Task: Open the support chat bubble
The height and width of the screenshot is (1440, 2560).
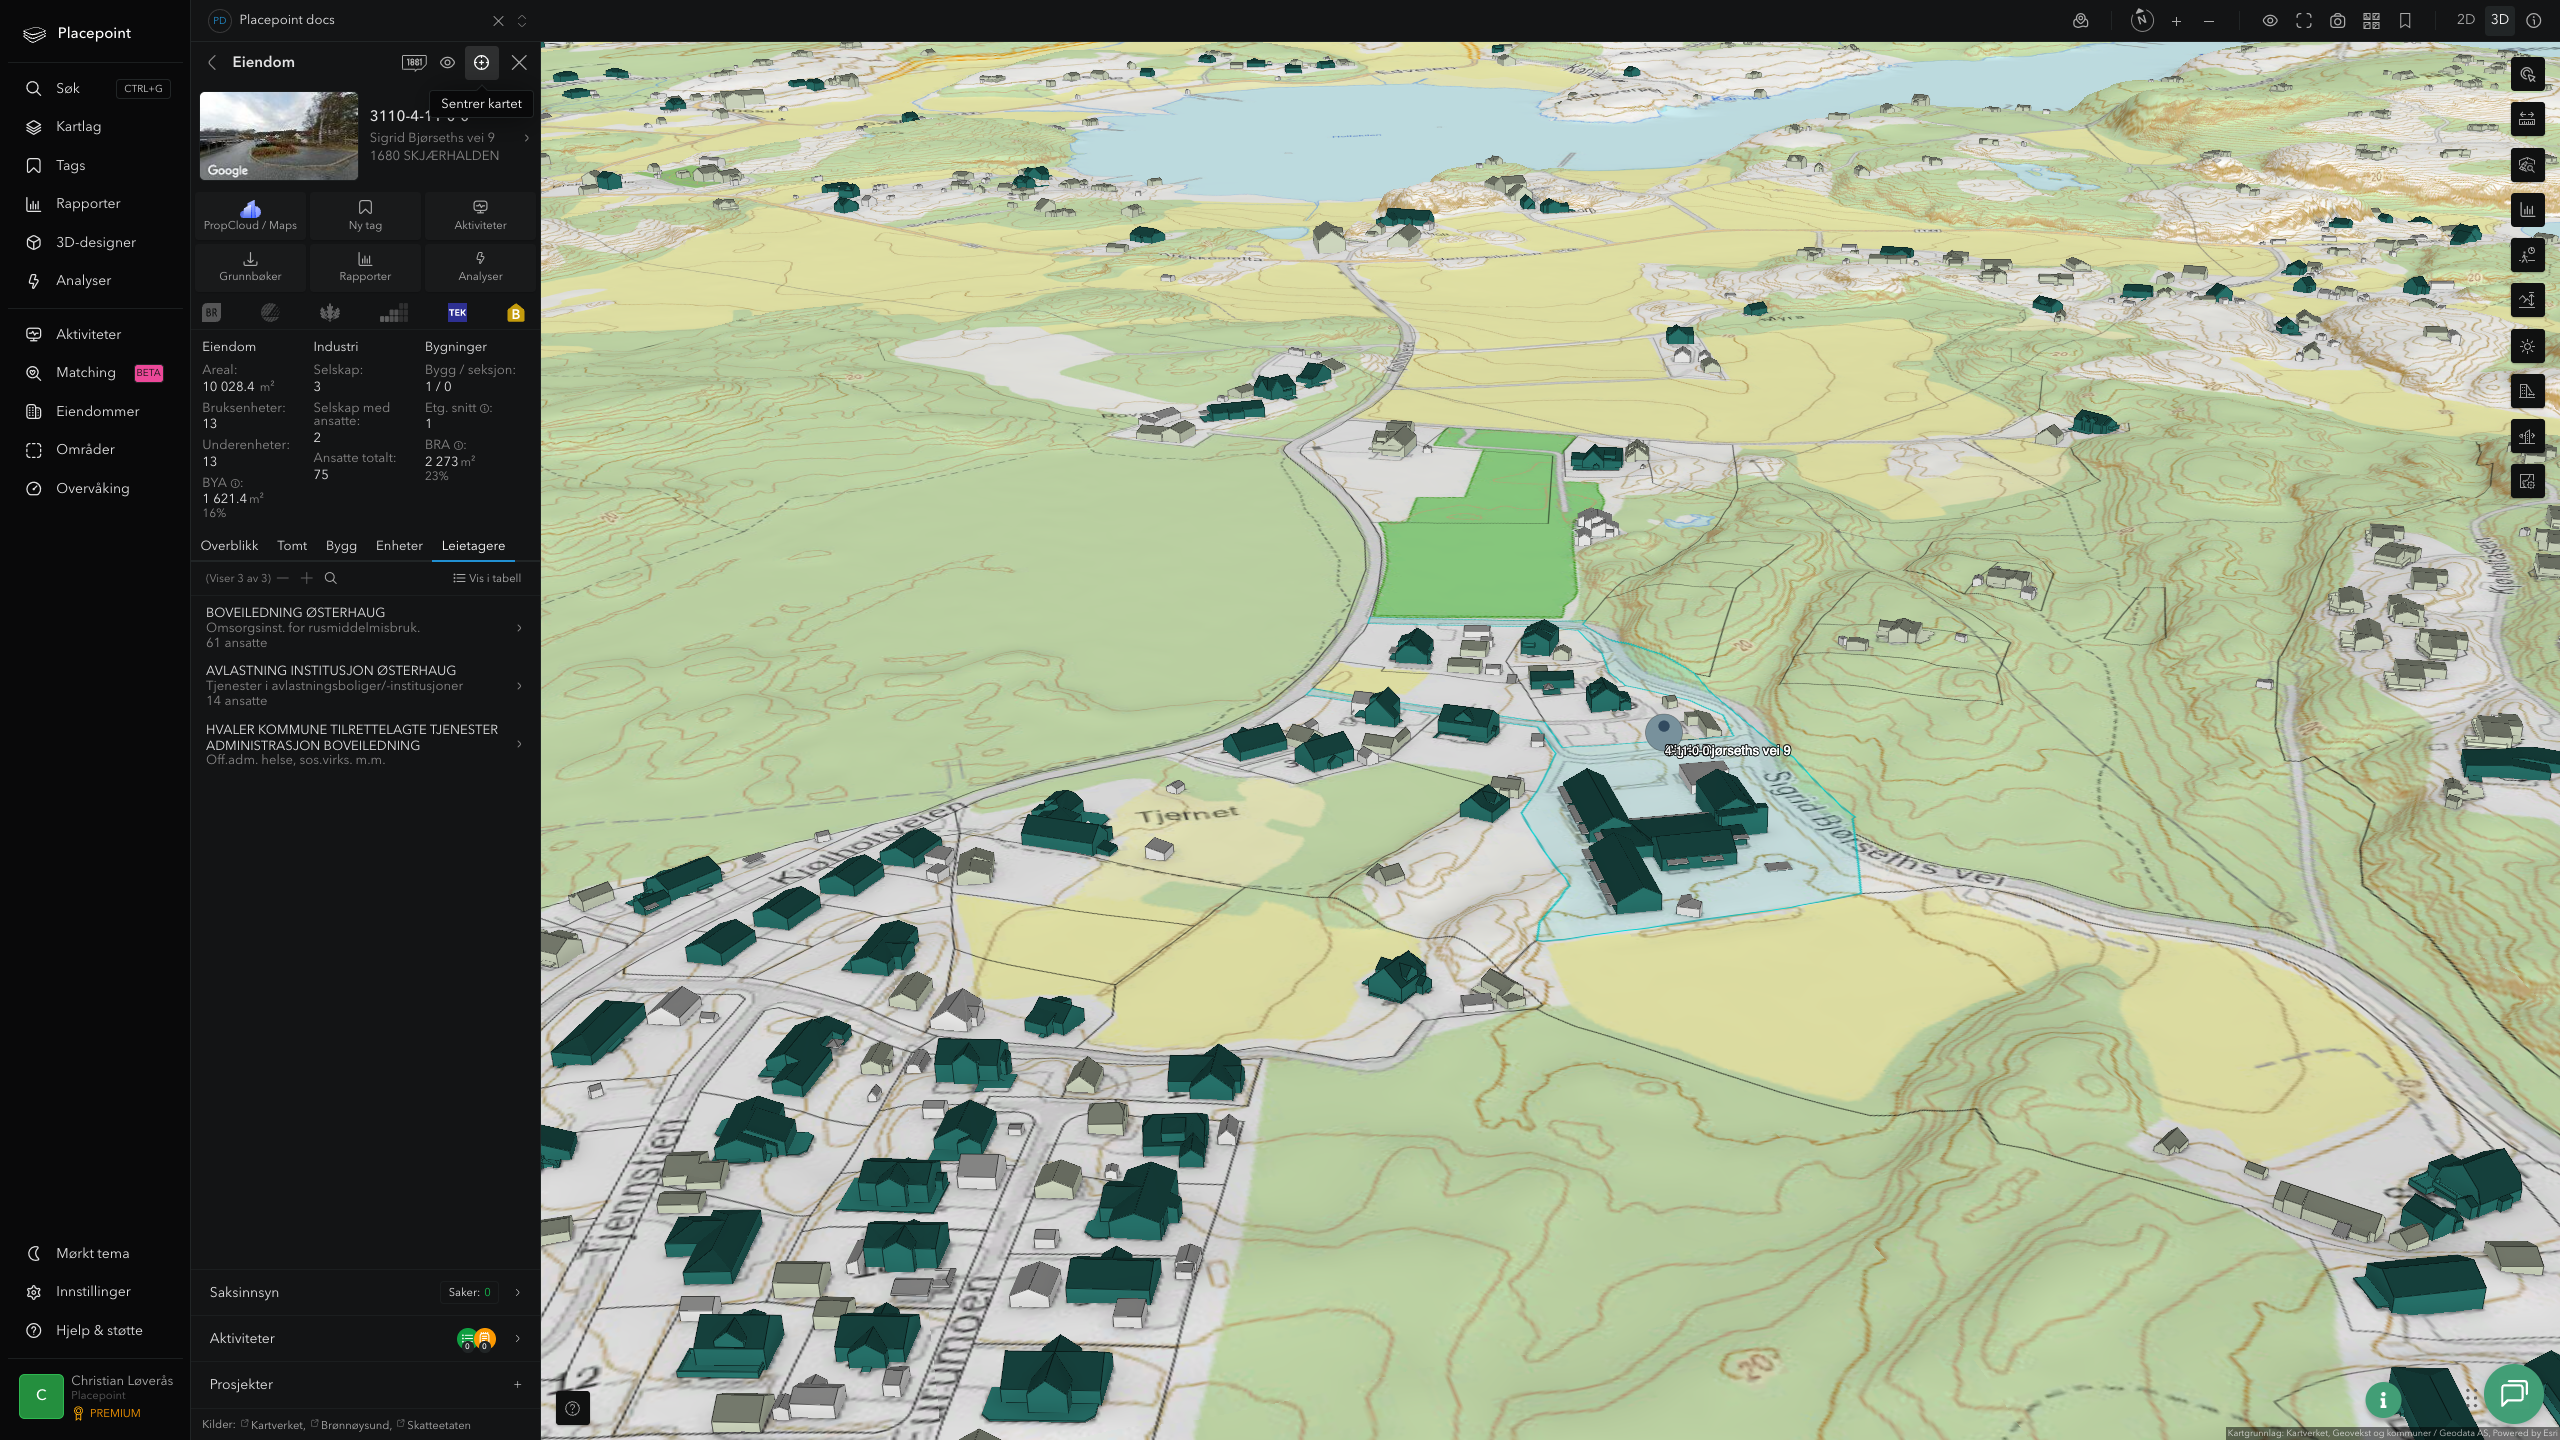Action: (x=2513, y=1393)
